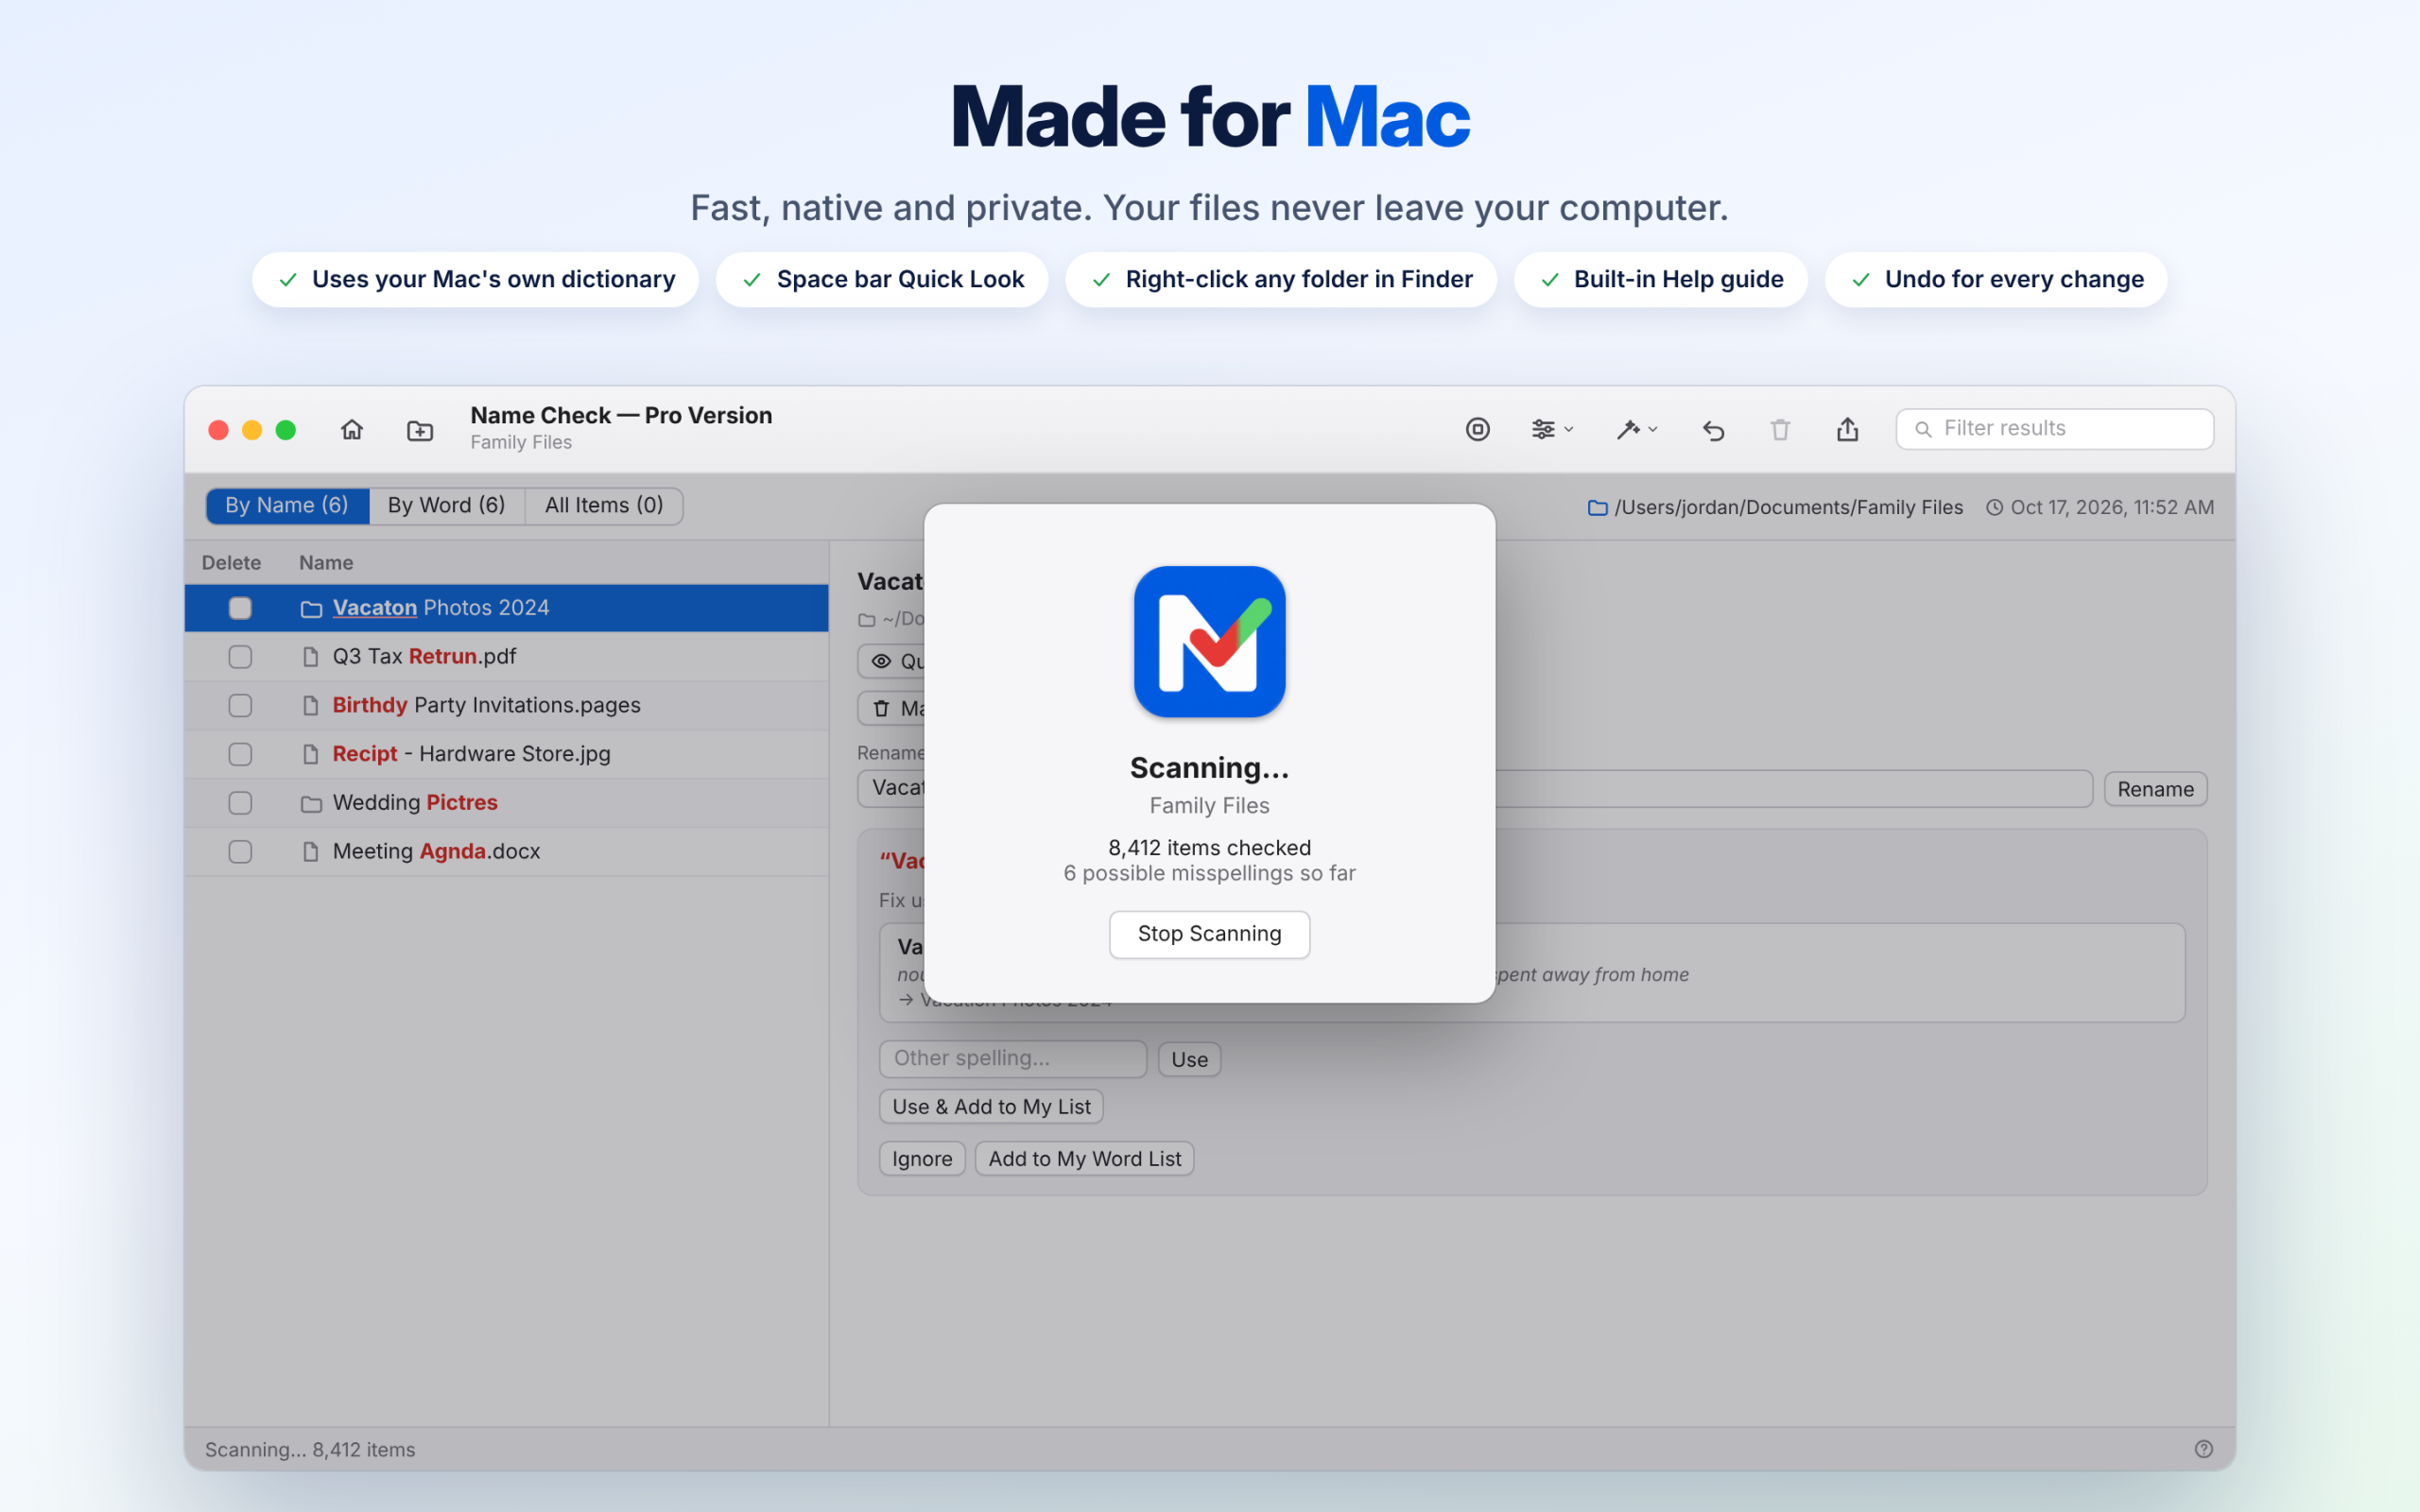Click the Filter results search field

2054,429
